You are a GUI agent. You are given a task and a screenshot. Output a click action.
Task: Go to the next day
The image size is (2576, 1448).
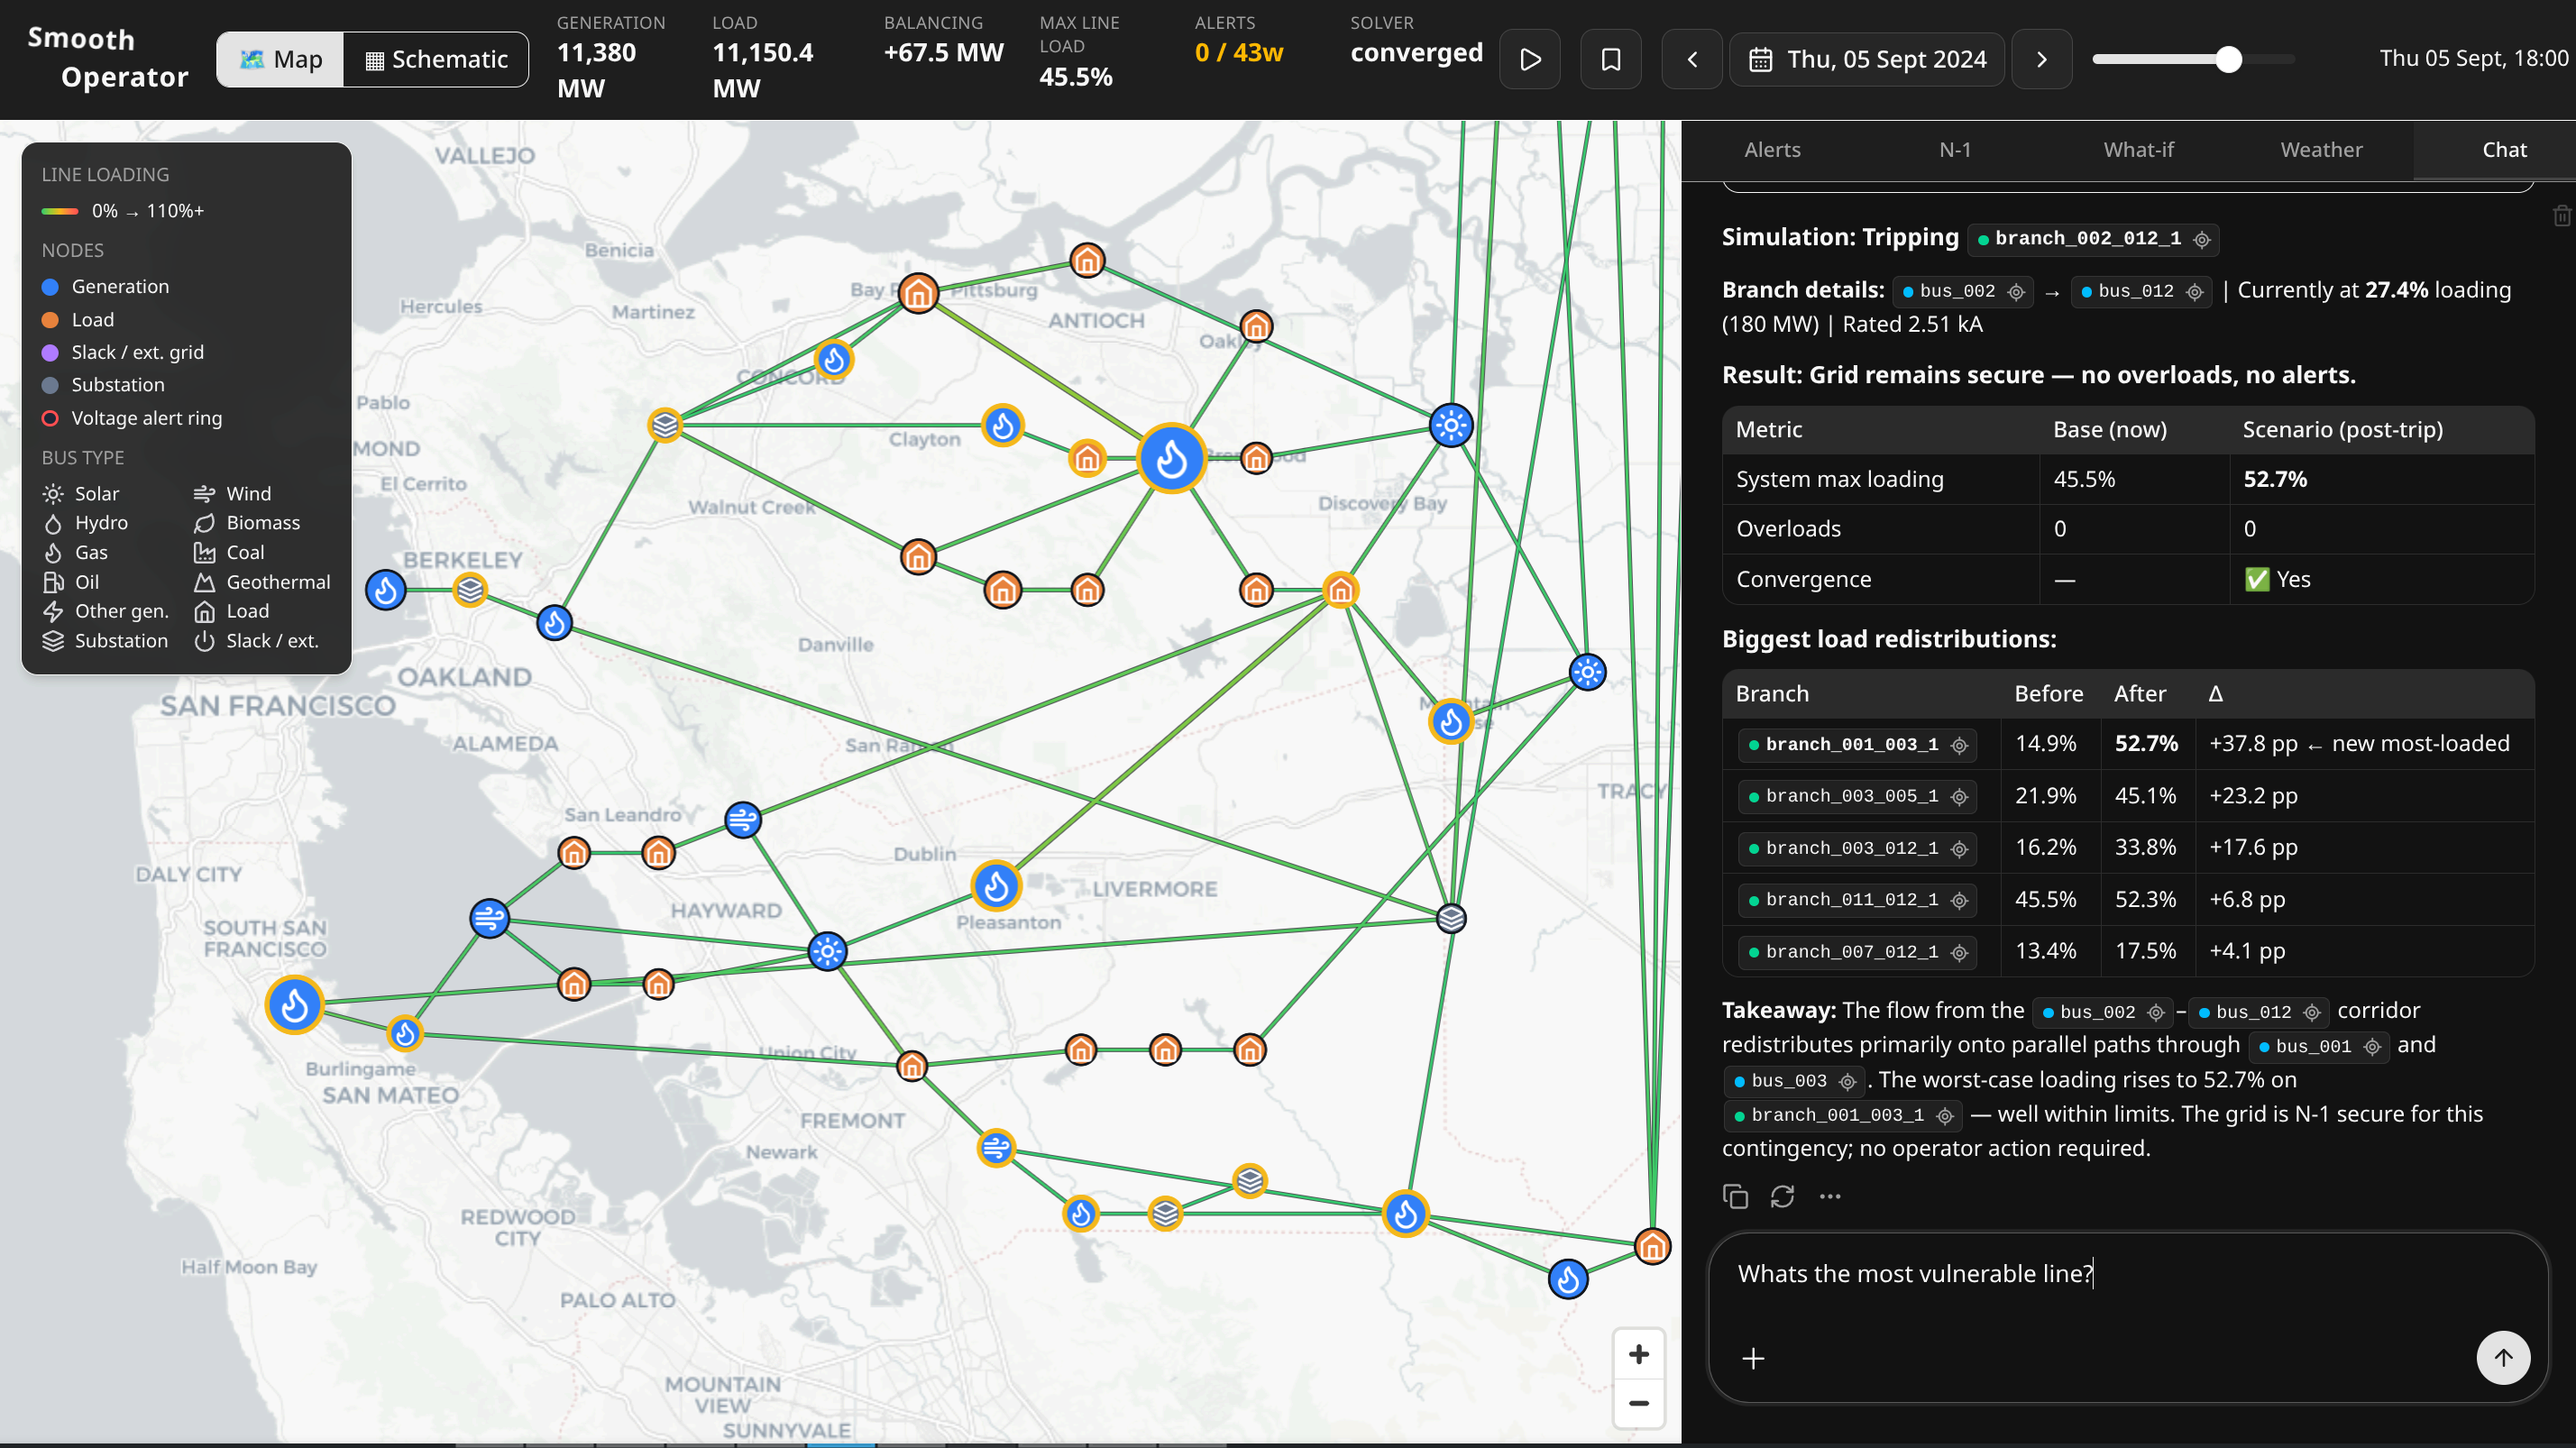2041,60
